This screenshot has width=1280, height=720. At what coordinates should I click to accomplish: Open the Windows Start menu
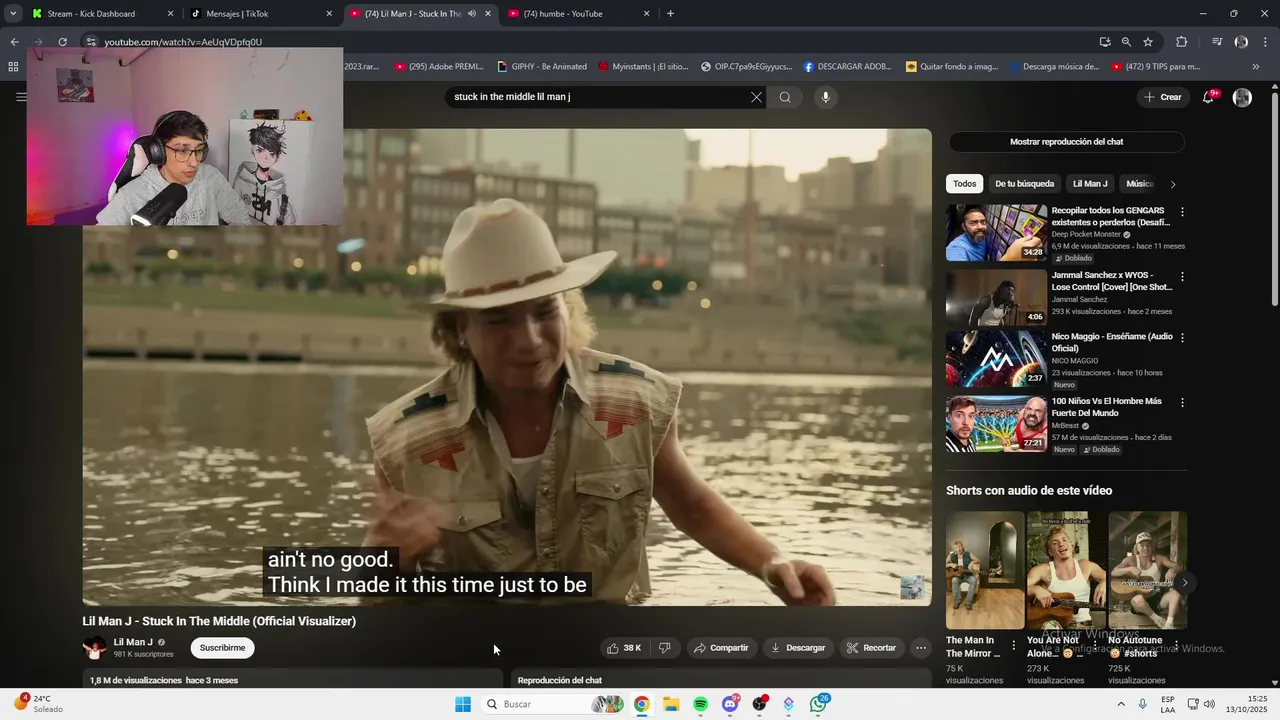(x=463, y=704)
